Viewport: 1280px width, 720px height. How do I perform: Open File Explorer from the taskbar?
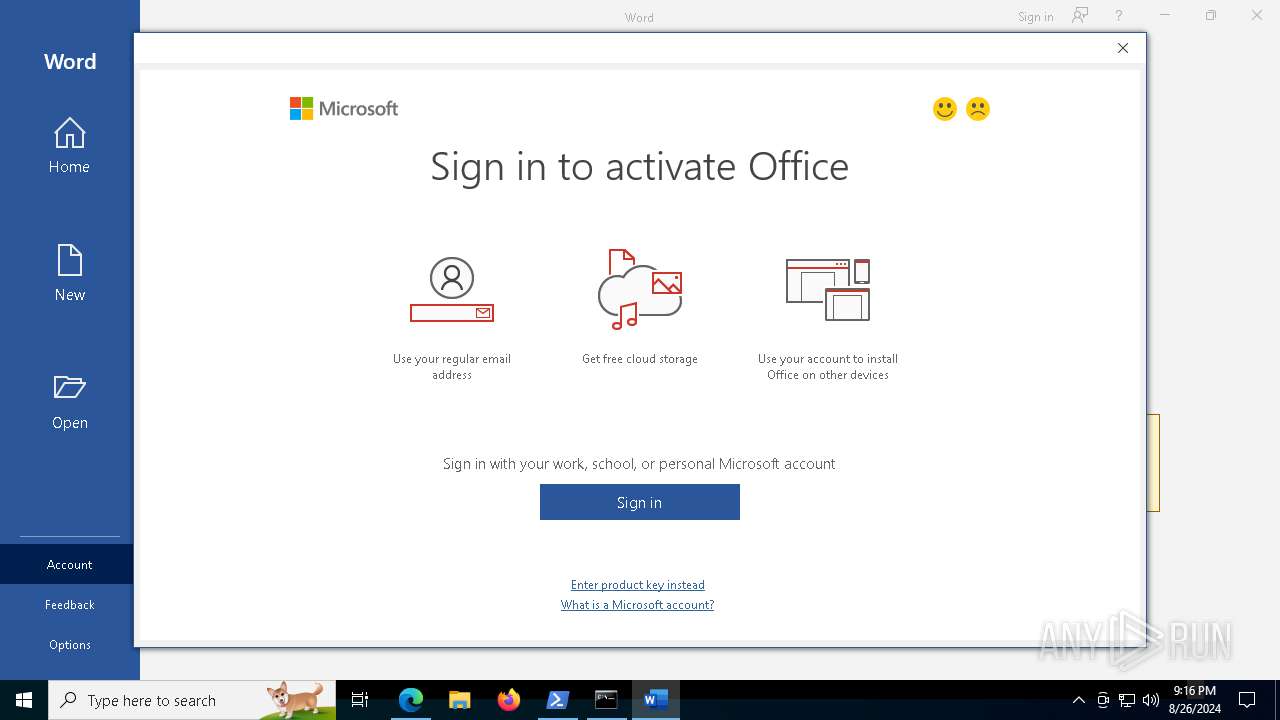coord(459,700)
